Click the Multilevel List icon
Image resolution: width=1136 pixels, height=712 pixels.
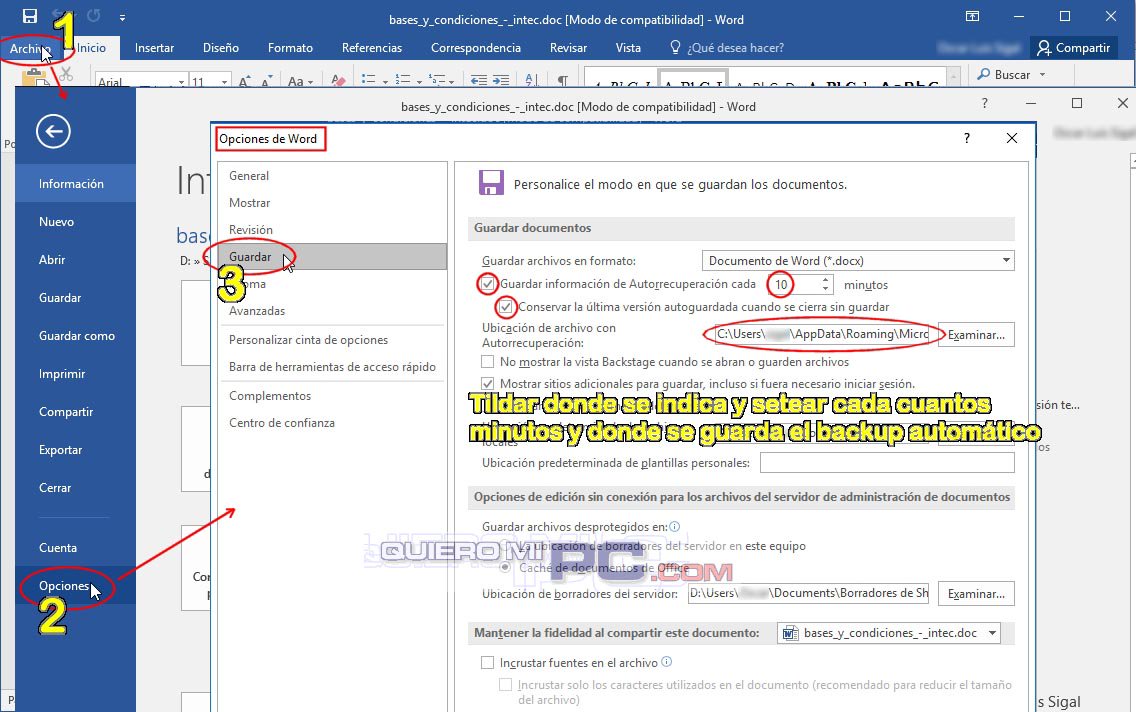pyautogui.click(x=437, y=80)
